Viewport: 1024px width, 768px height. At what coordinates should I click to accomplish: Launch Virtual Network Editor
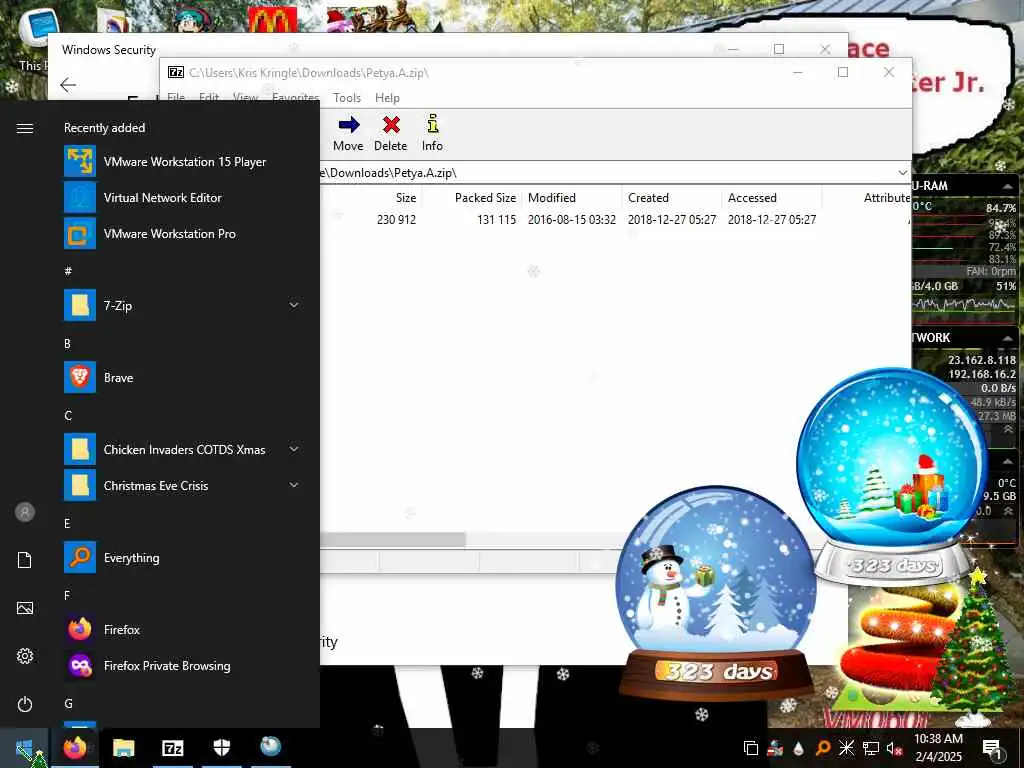tap(180, 198)
